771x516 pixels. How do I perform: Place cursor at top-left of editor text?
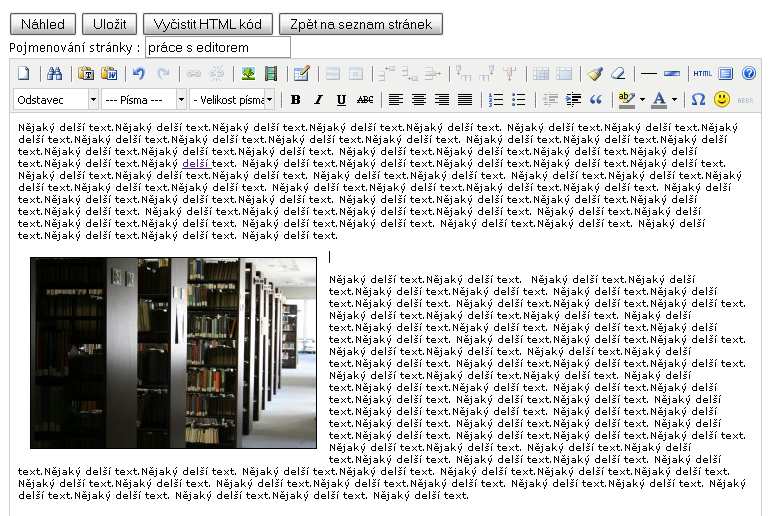[19, 128]
